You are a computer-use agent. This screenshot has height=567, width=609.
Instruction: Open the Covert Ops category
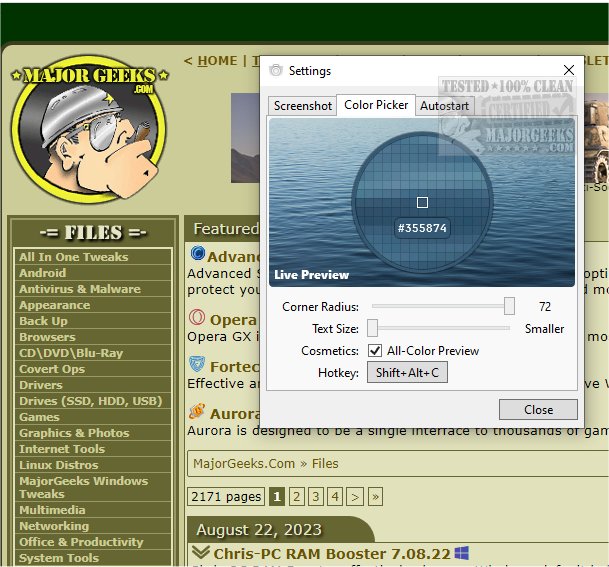[52, 369]
